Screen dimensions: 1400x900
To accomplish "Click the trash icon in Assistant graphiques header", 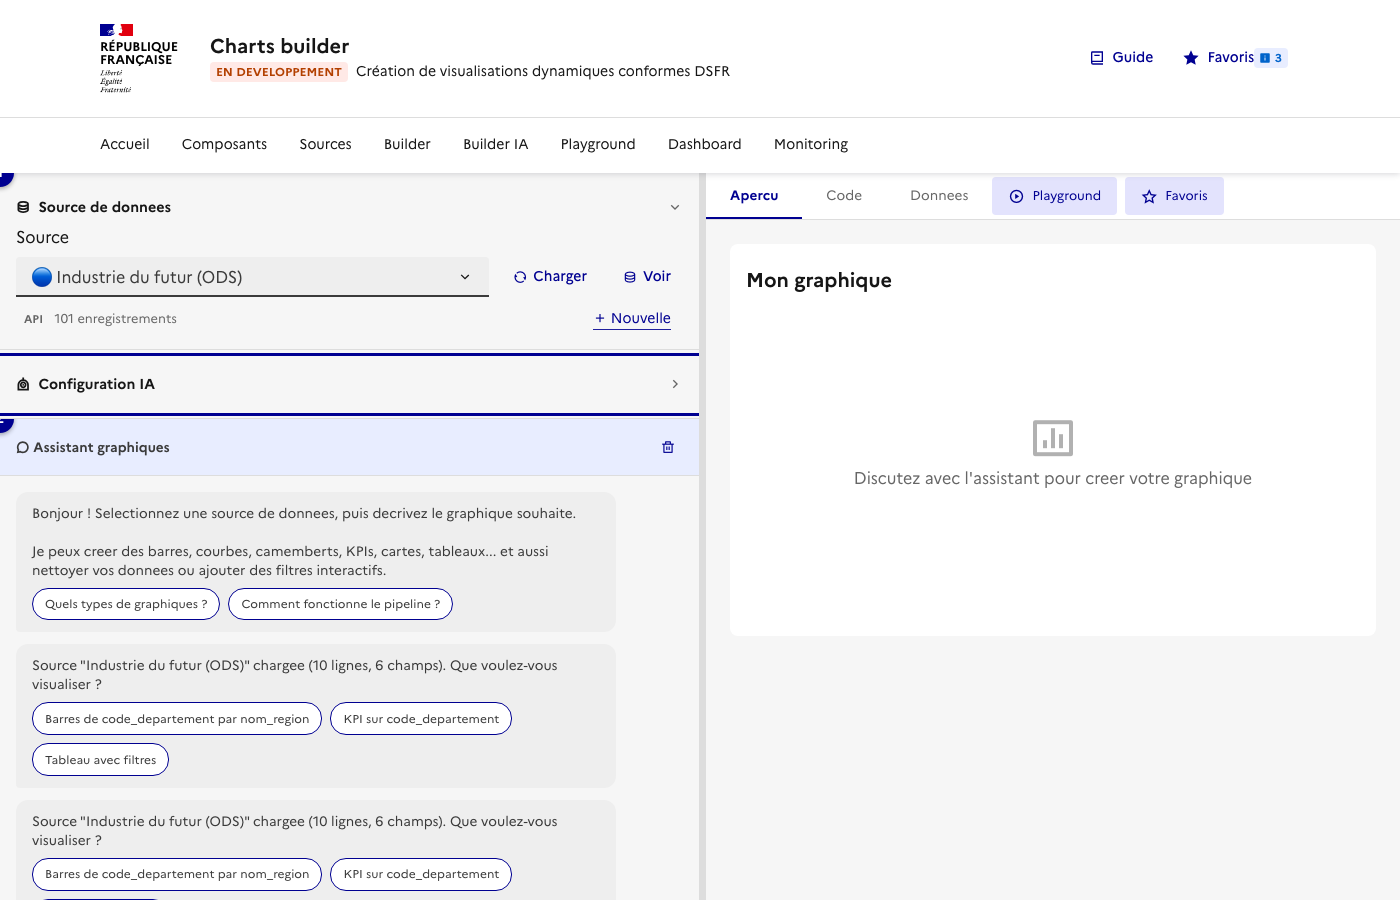I will [667, 447].
